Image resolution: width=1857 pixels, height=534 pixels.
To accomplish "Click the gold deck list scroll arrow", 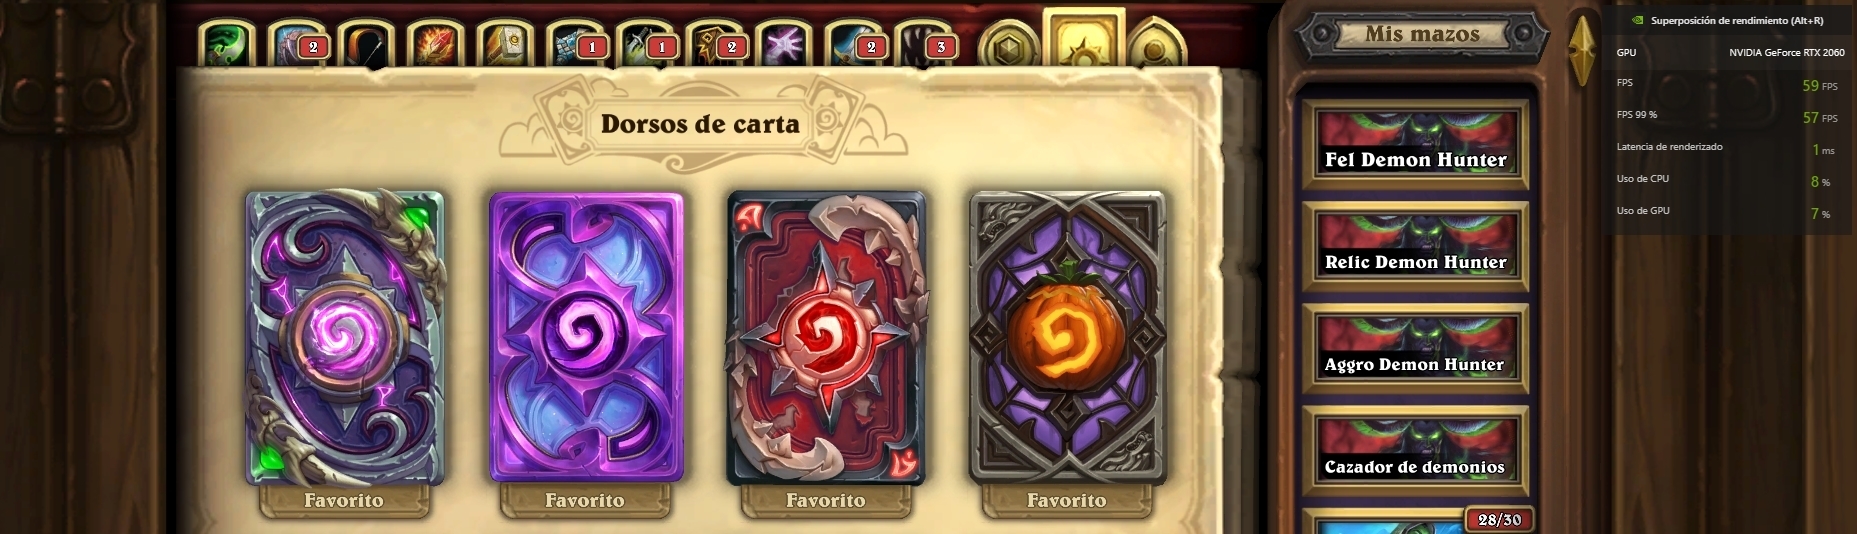I will (1580, 50).
